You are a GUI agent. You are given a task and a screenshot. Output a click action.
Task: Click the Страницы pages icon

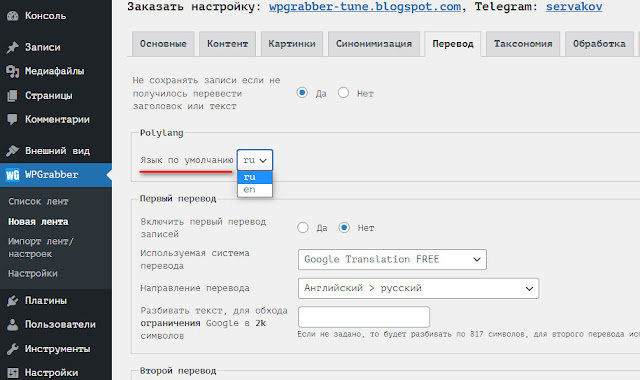click(13, 96)
